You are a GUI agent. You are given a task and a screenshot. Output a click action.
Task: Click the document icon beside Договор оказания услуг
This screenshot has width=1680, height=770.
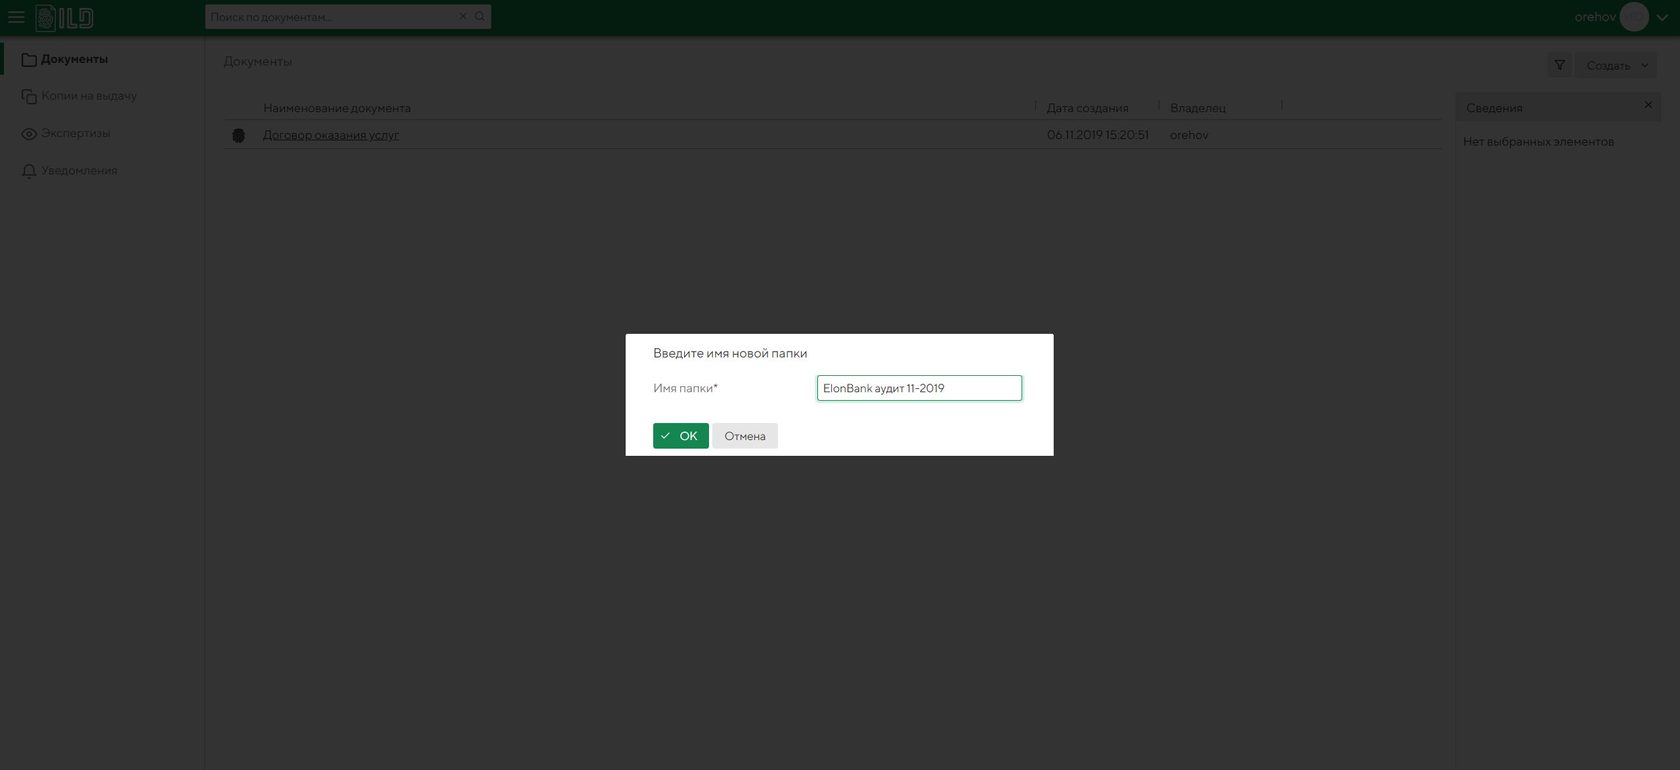point(238,135)
